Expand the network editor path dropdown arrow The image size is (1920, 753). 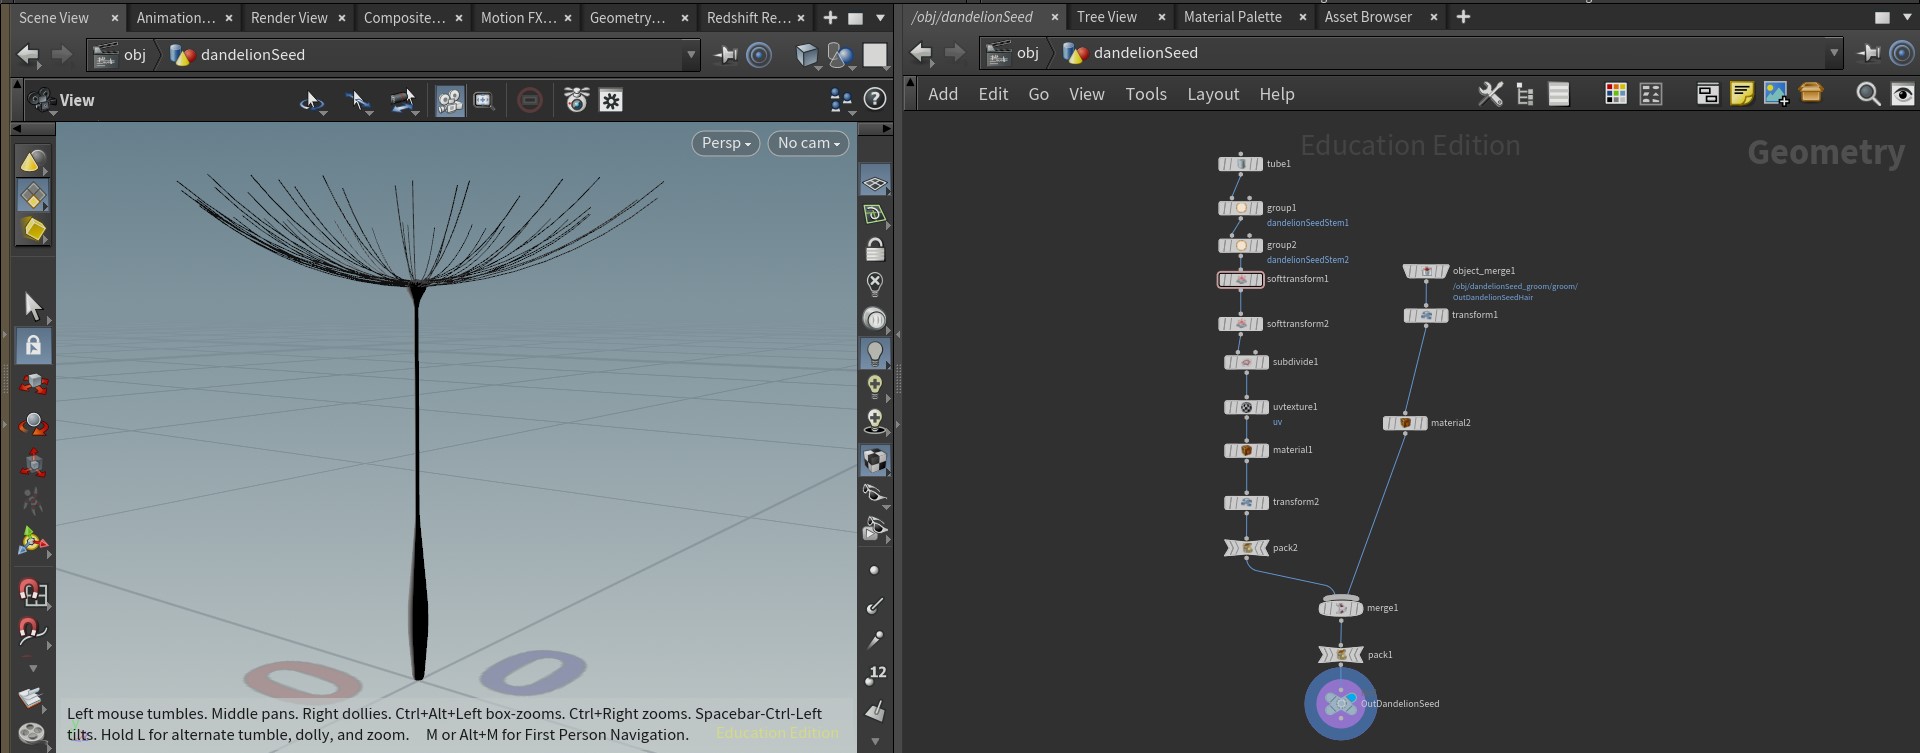tap(1833, 53)
